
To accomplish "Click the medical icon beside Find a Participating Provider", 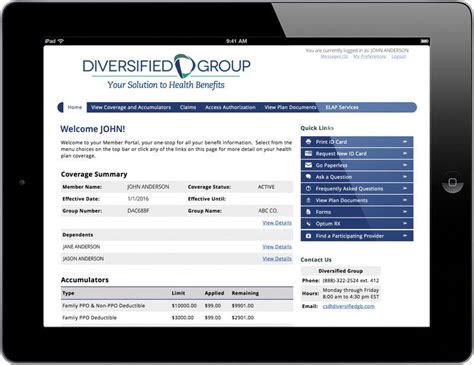I will click(x=308, y=236).
